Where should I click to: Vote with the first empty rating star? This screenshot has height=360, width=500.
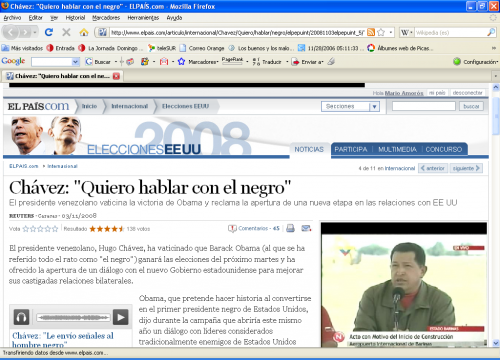26,229
